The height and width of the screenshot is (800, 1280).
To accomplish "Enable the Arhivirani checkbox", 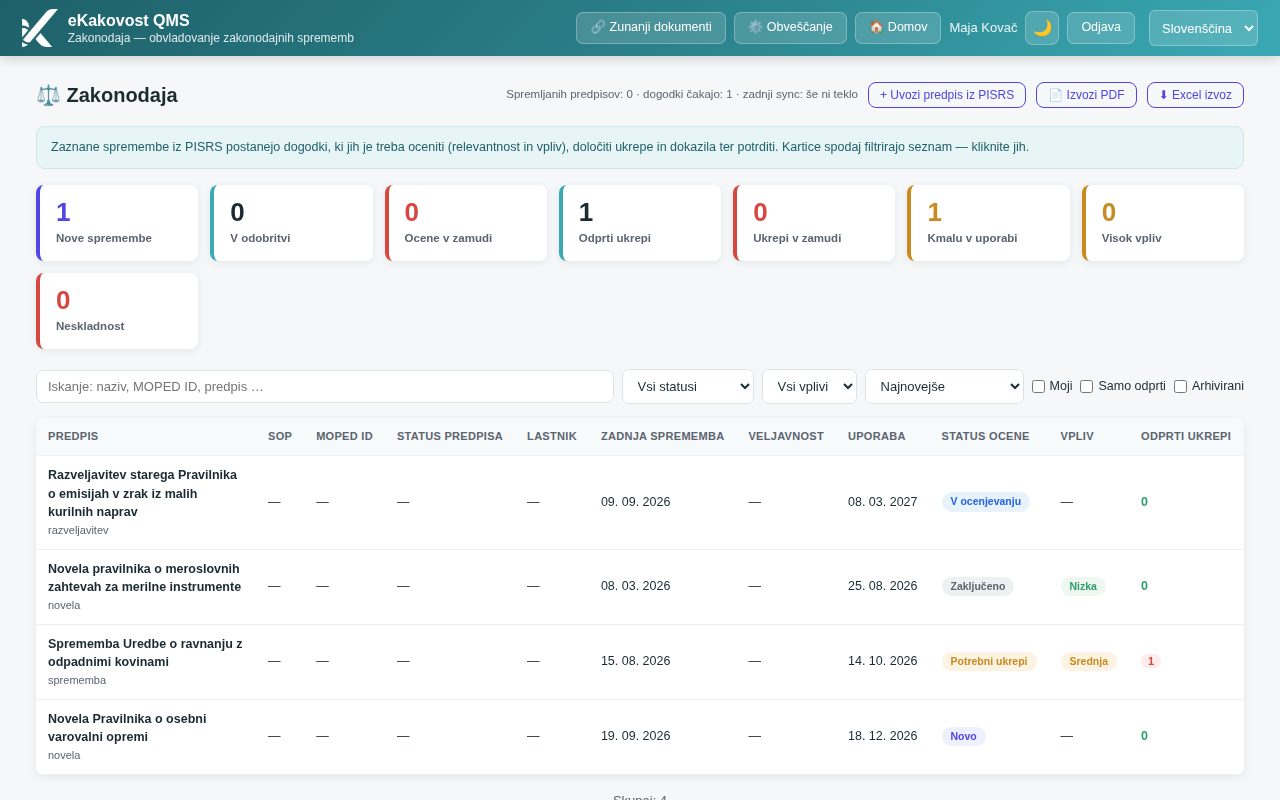I will (x=1180, y=386).
